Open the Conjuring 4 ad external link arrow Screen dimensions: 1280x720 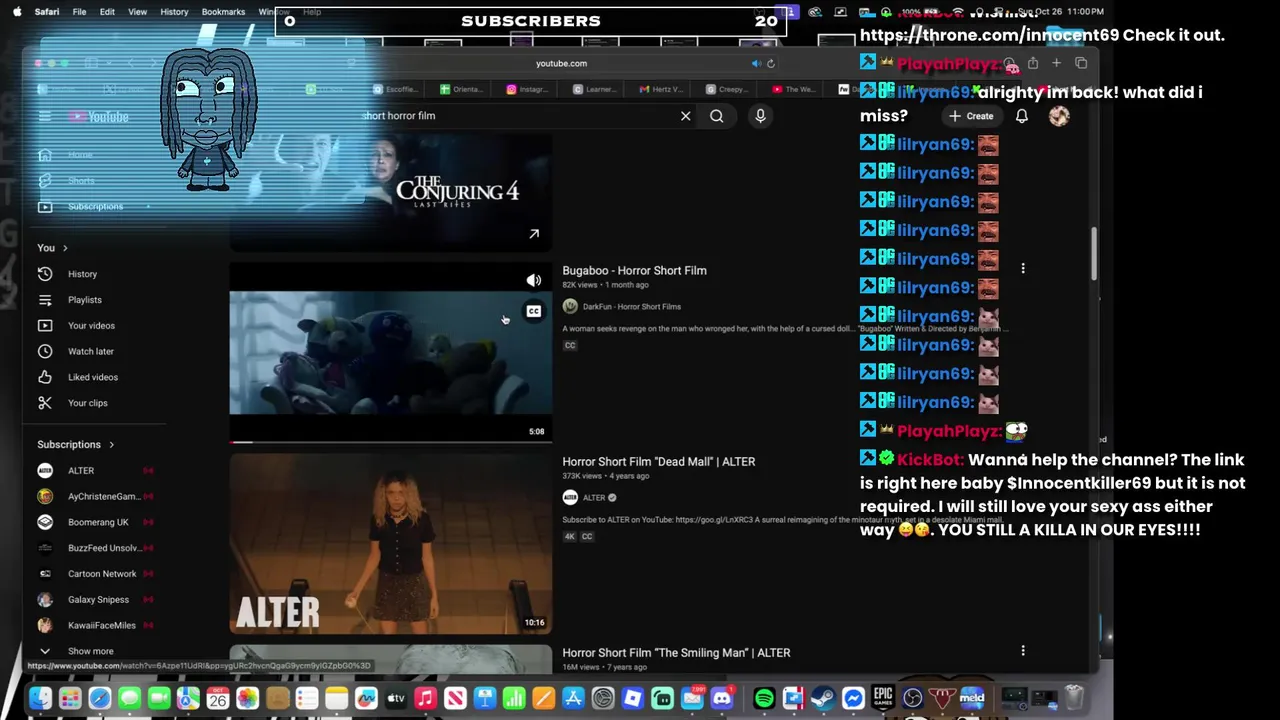[534, 234]
